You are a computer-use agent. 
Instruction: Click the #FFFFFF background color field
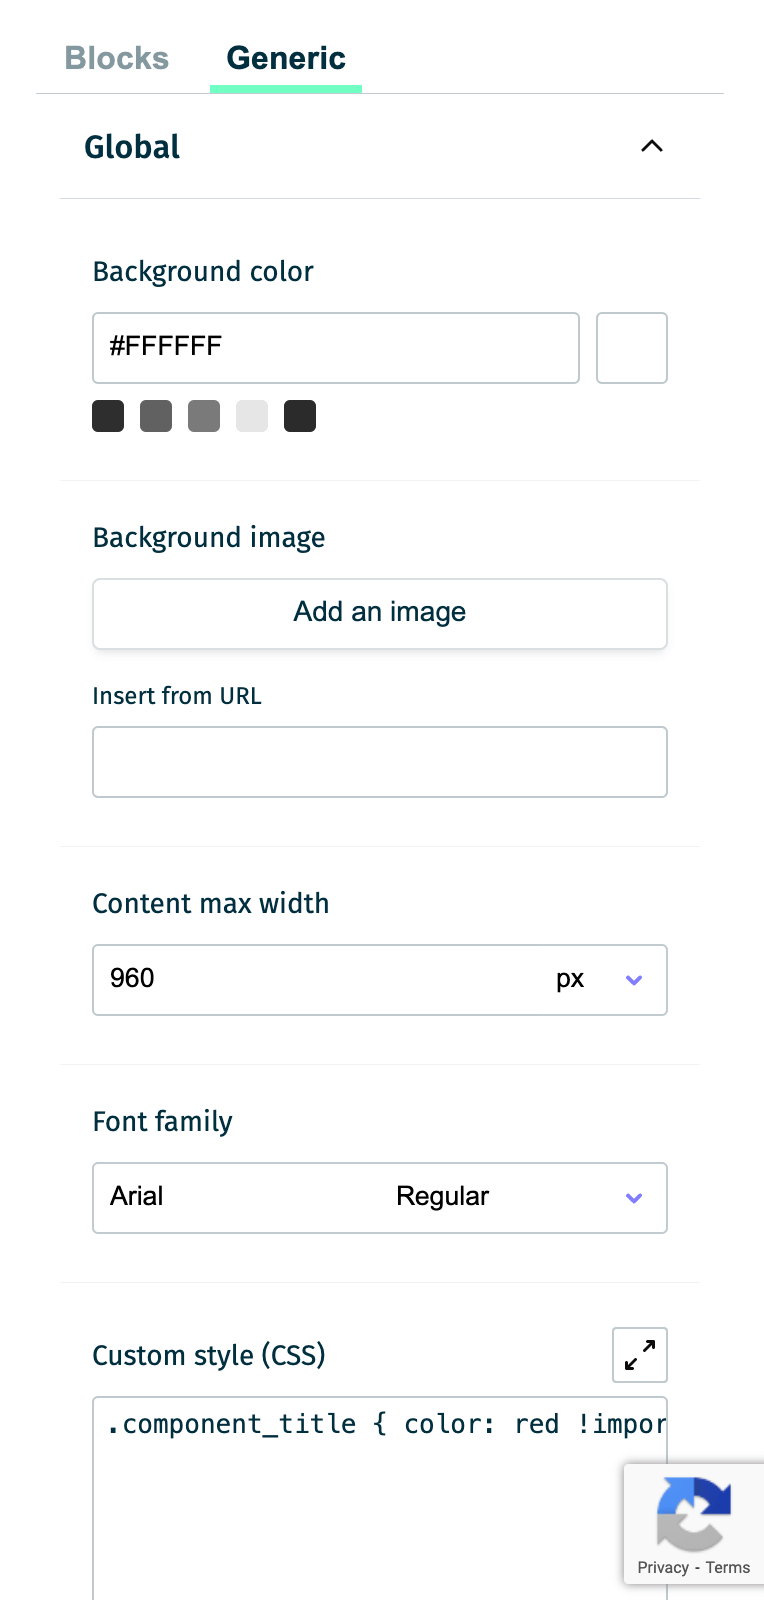tap(336, 348)
